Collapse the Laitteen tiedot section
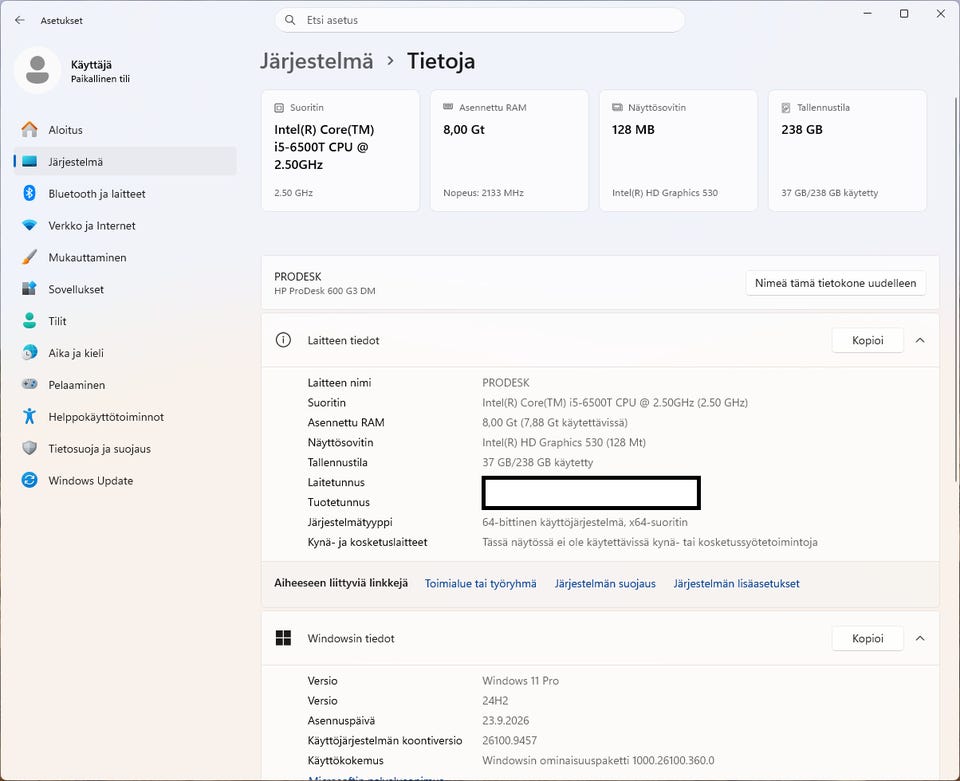The width and height of the screenshot is (960, 781). coord(920,340)
